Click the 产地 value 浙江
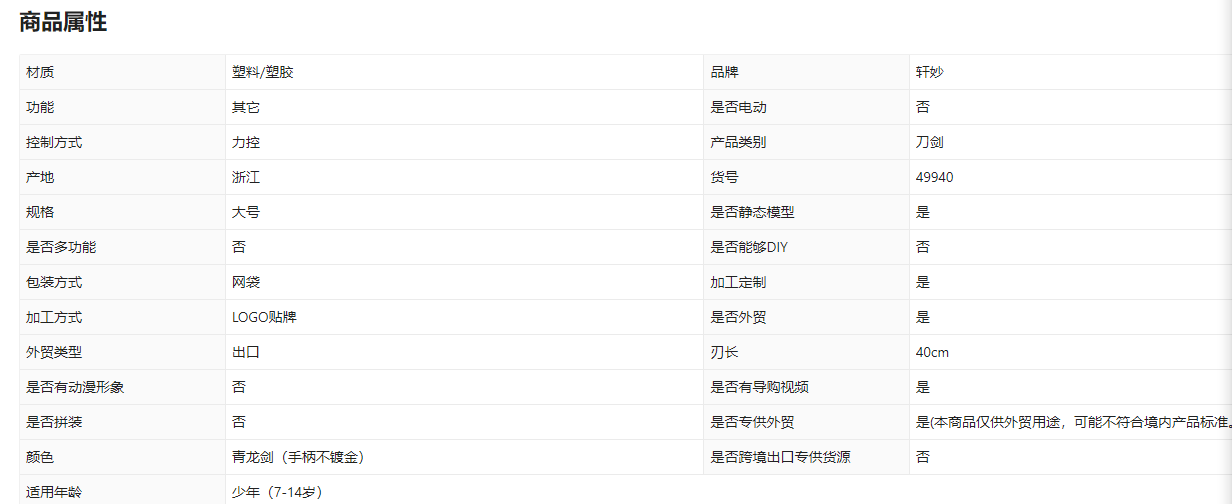The width and height of the screenshot is (1232, 504). (246, 177)
